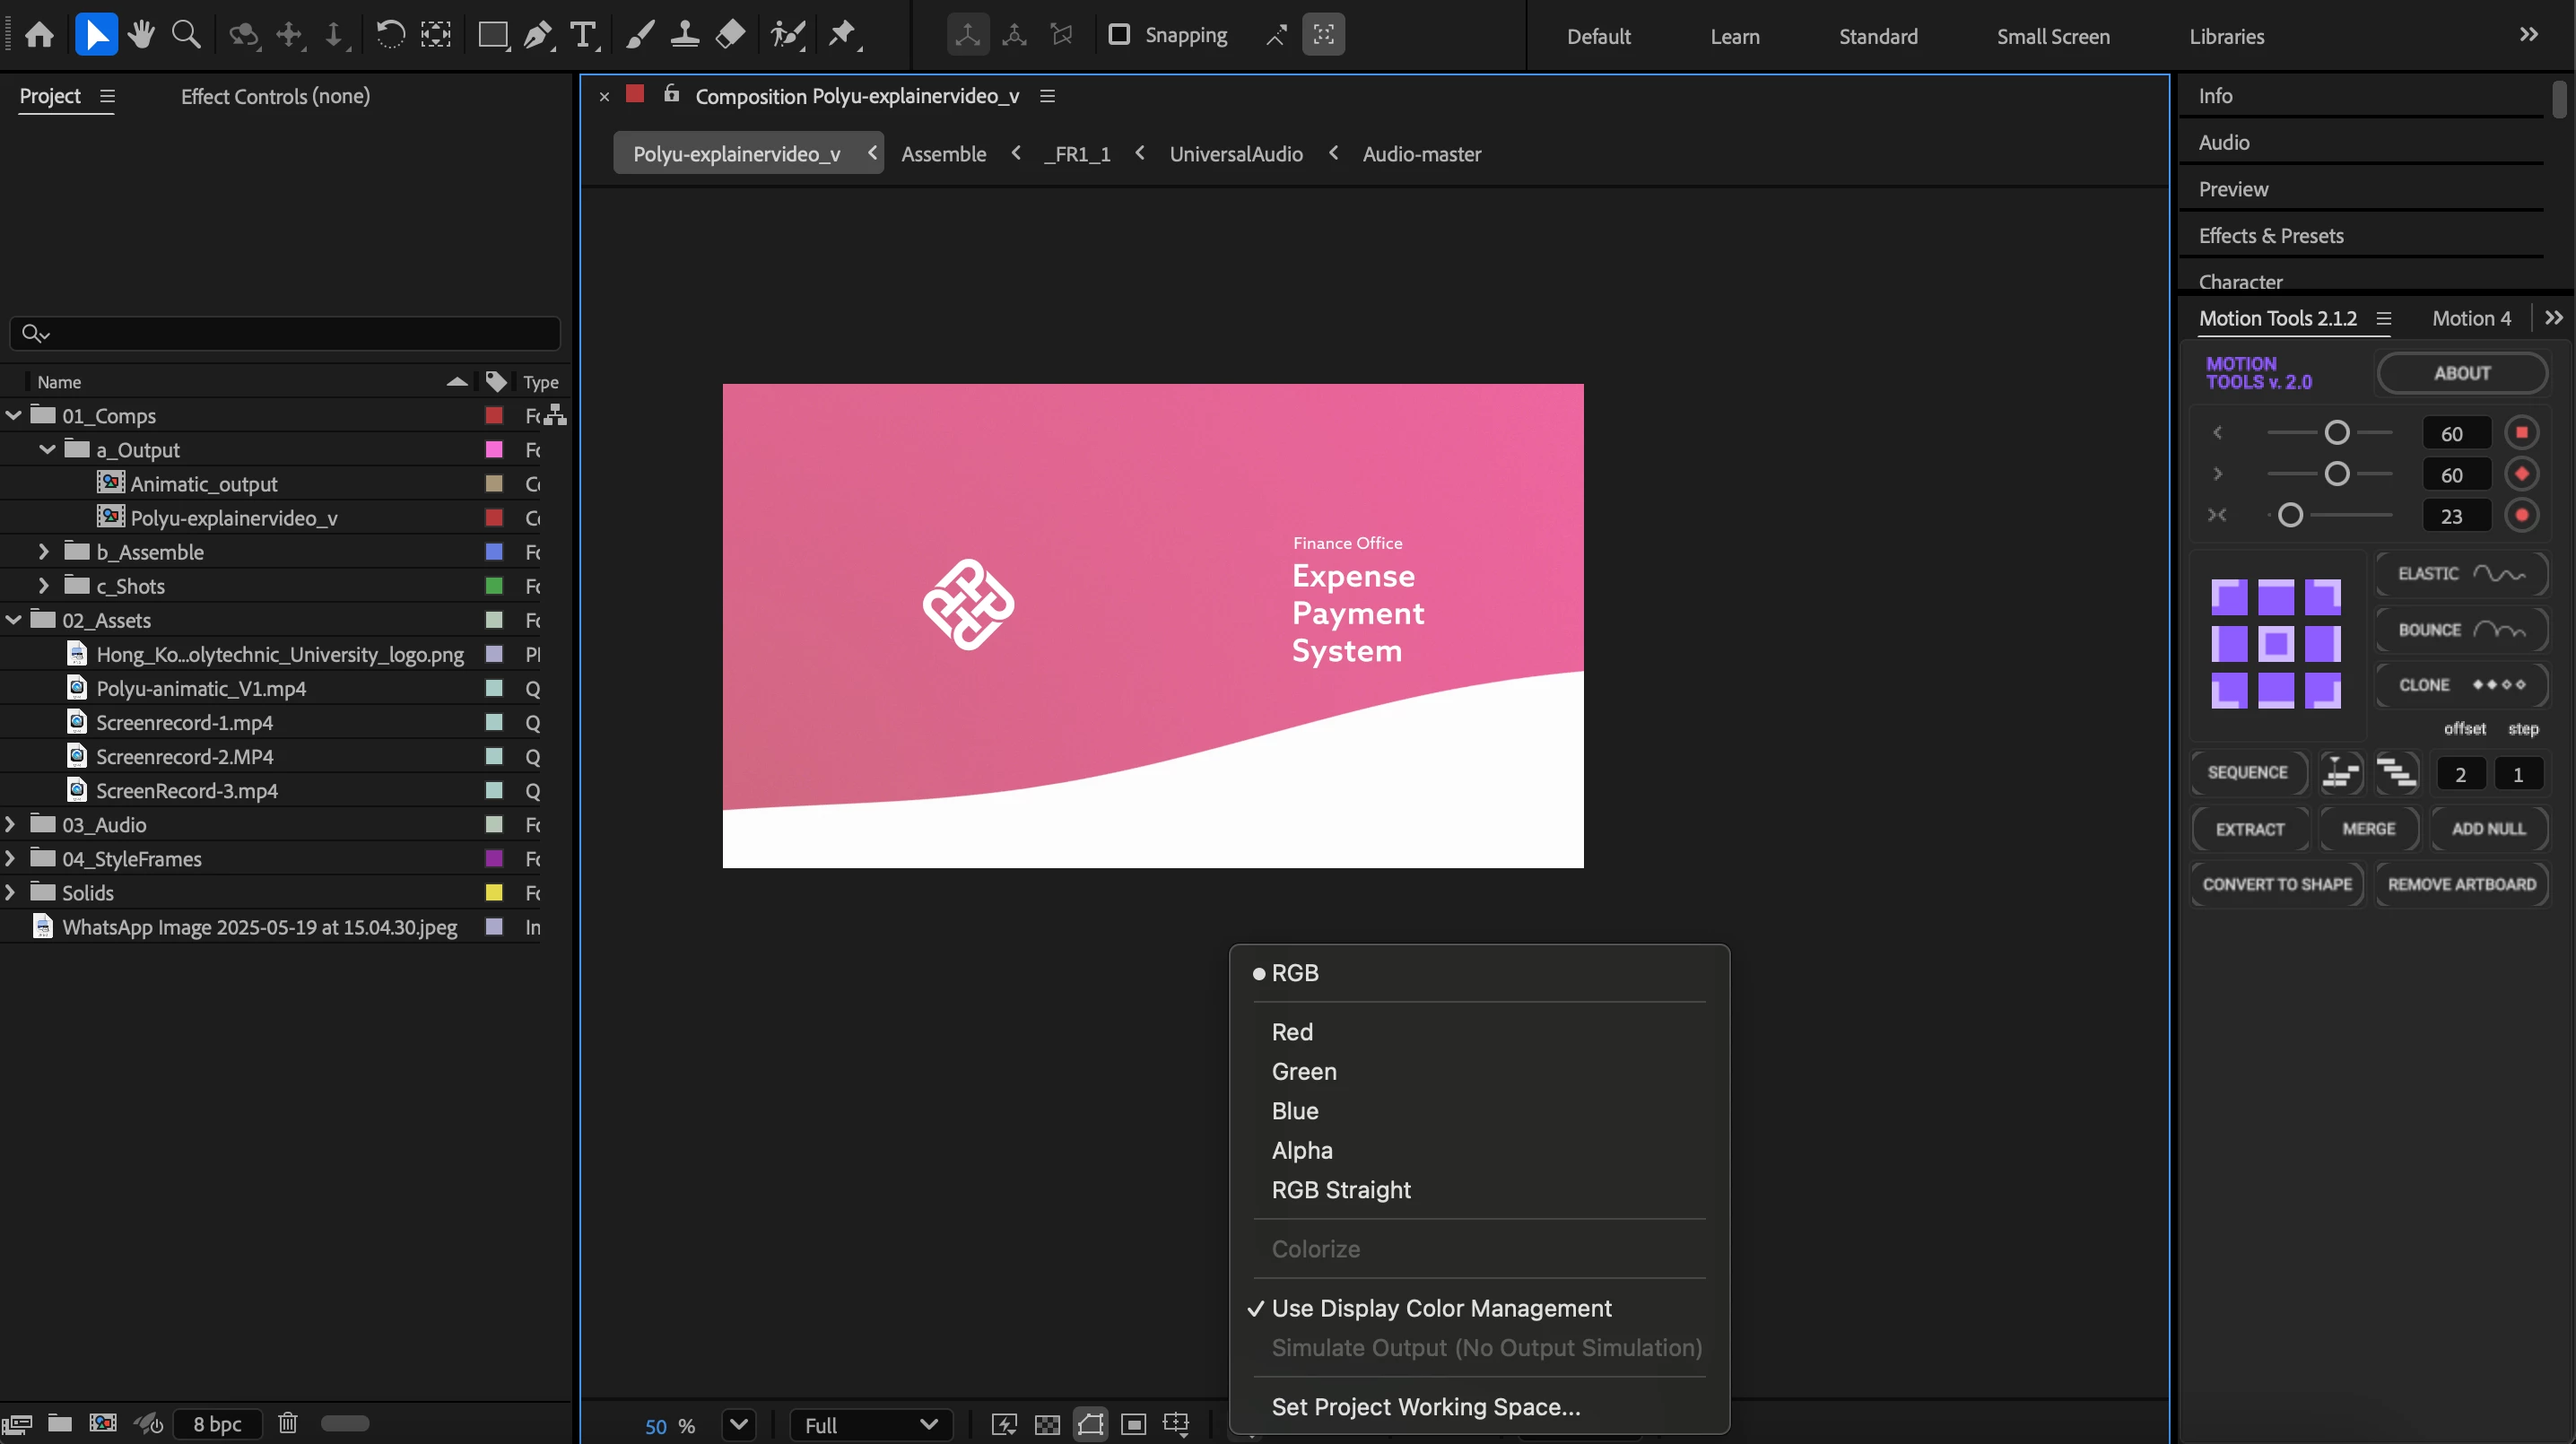This screenshot has width=2576, height=1444.
Task: Expand the 03_Audio folder
Action: click(11, 825)
